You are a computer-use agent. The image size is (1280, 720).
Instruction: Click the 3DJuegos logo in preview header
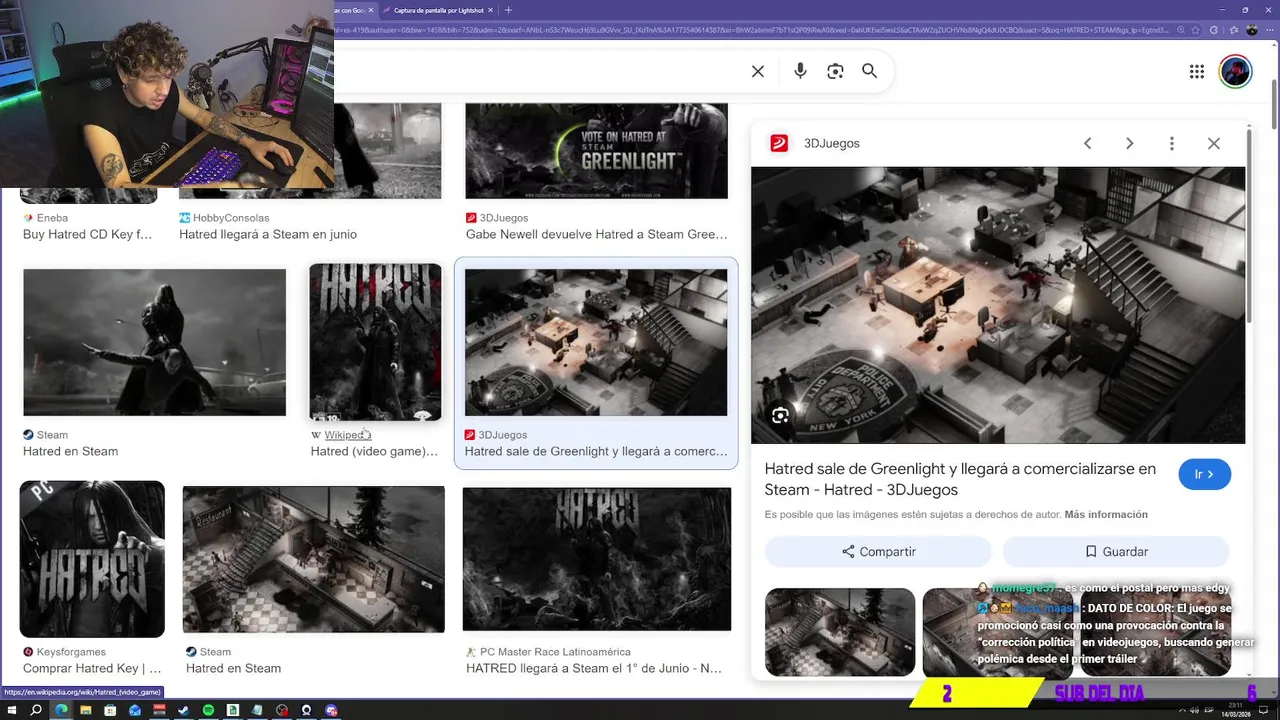point(779,143)
